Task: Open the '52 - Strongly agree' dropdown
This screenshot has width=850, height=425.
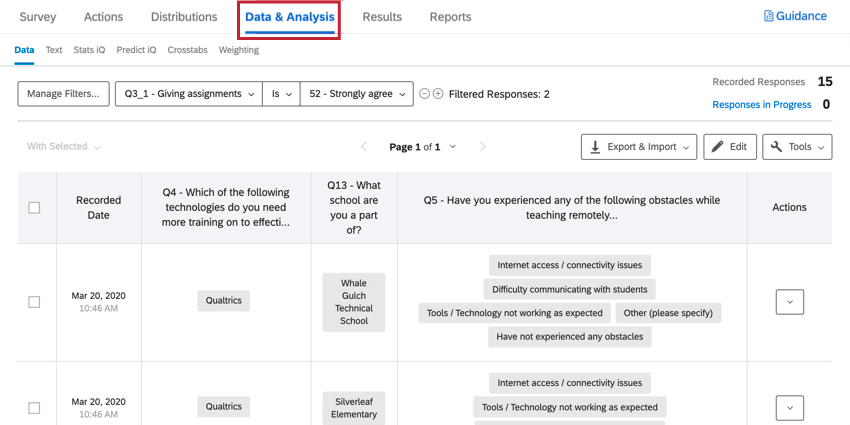Action: 357,94
